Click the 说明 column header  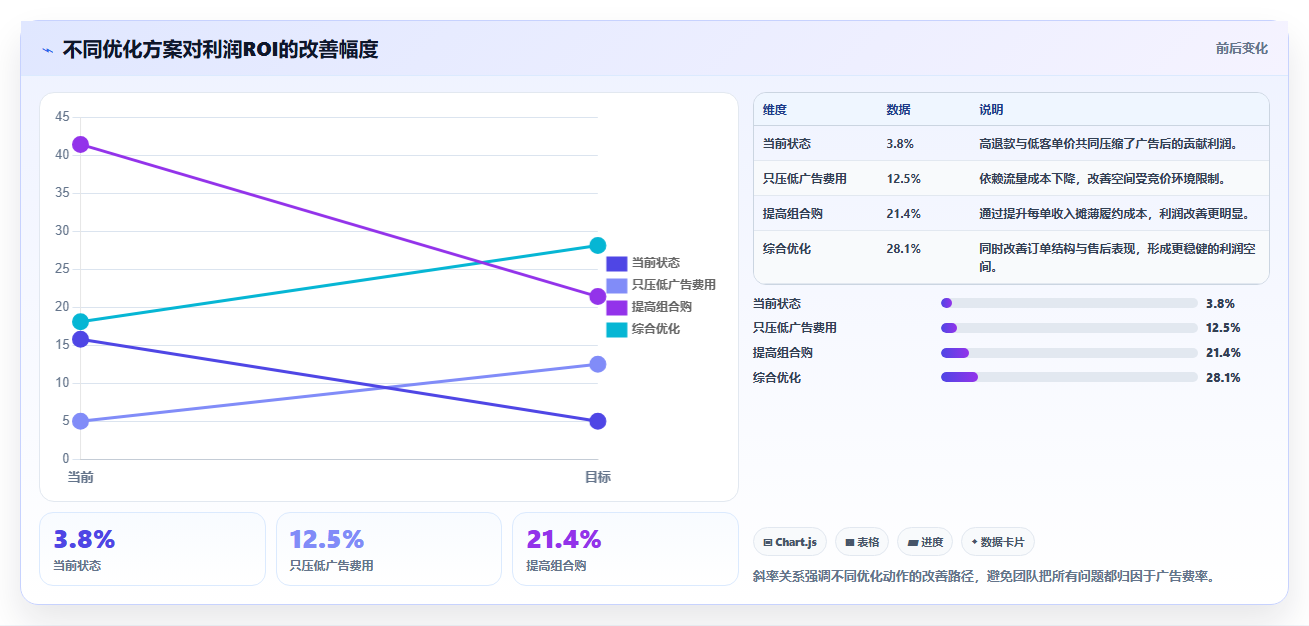[x=991, y=110]
